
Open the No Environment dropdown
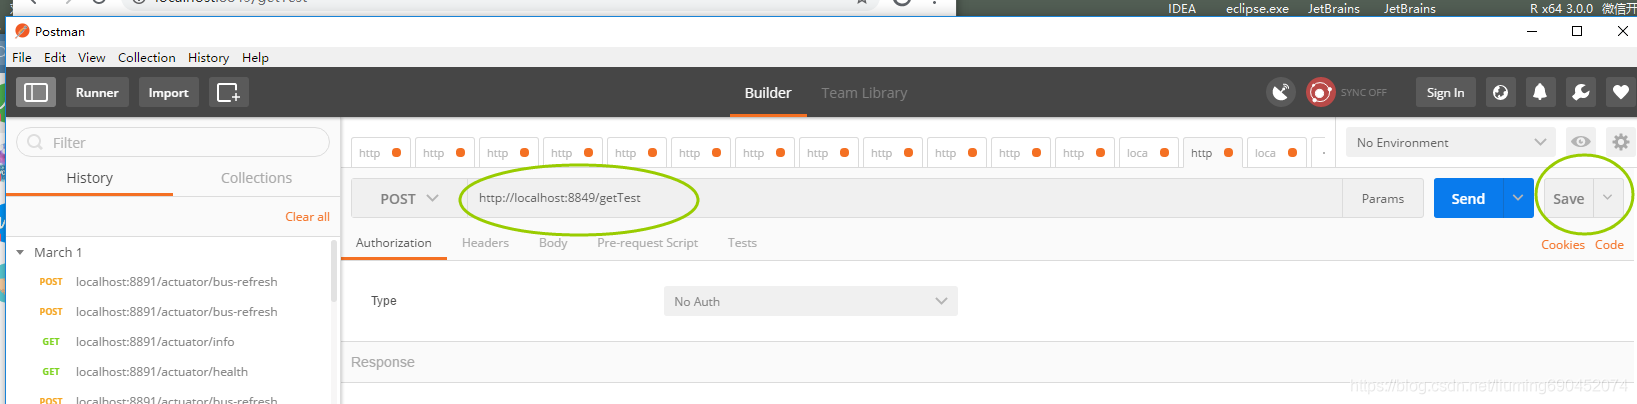[1450, 142]
